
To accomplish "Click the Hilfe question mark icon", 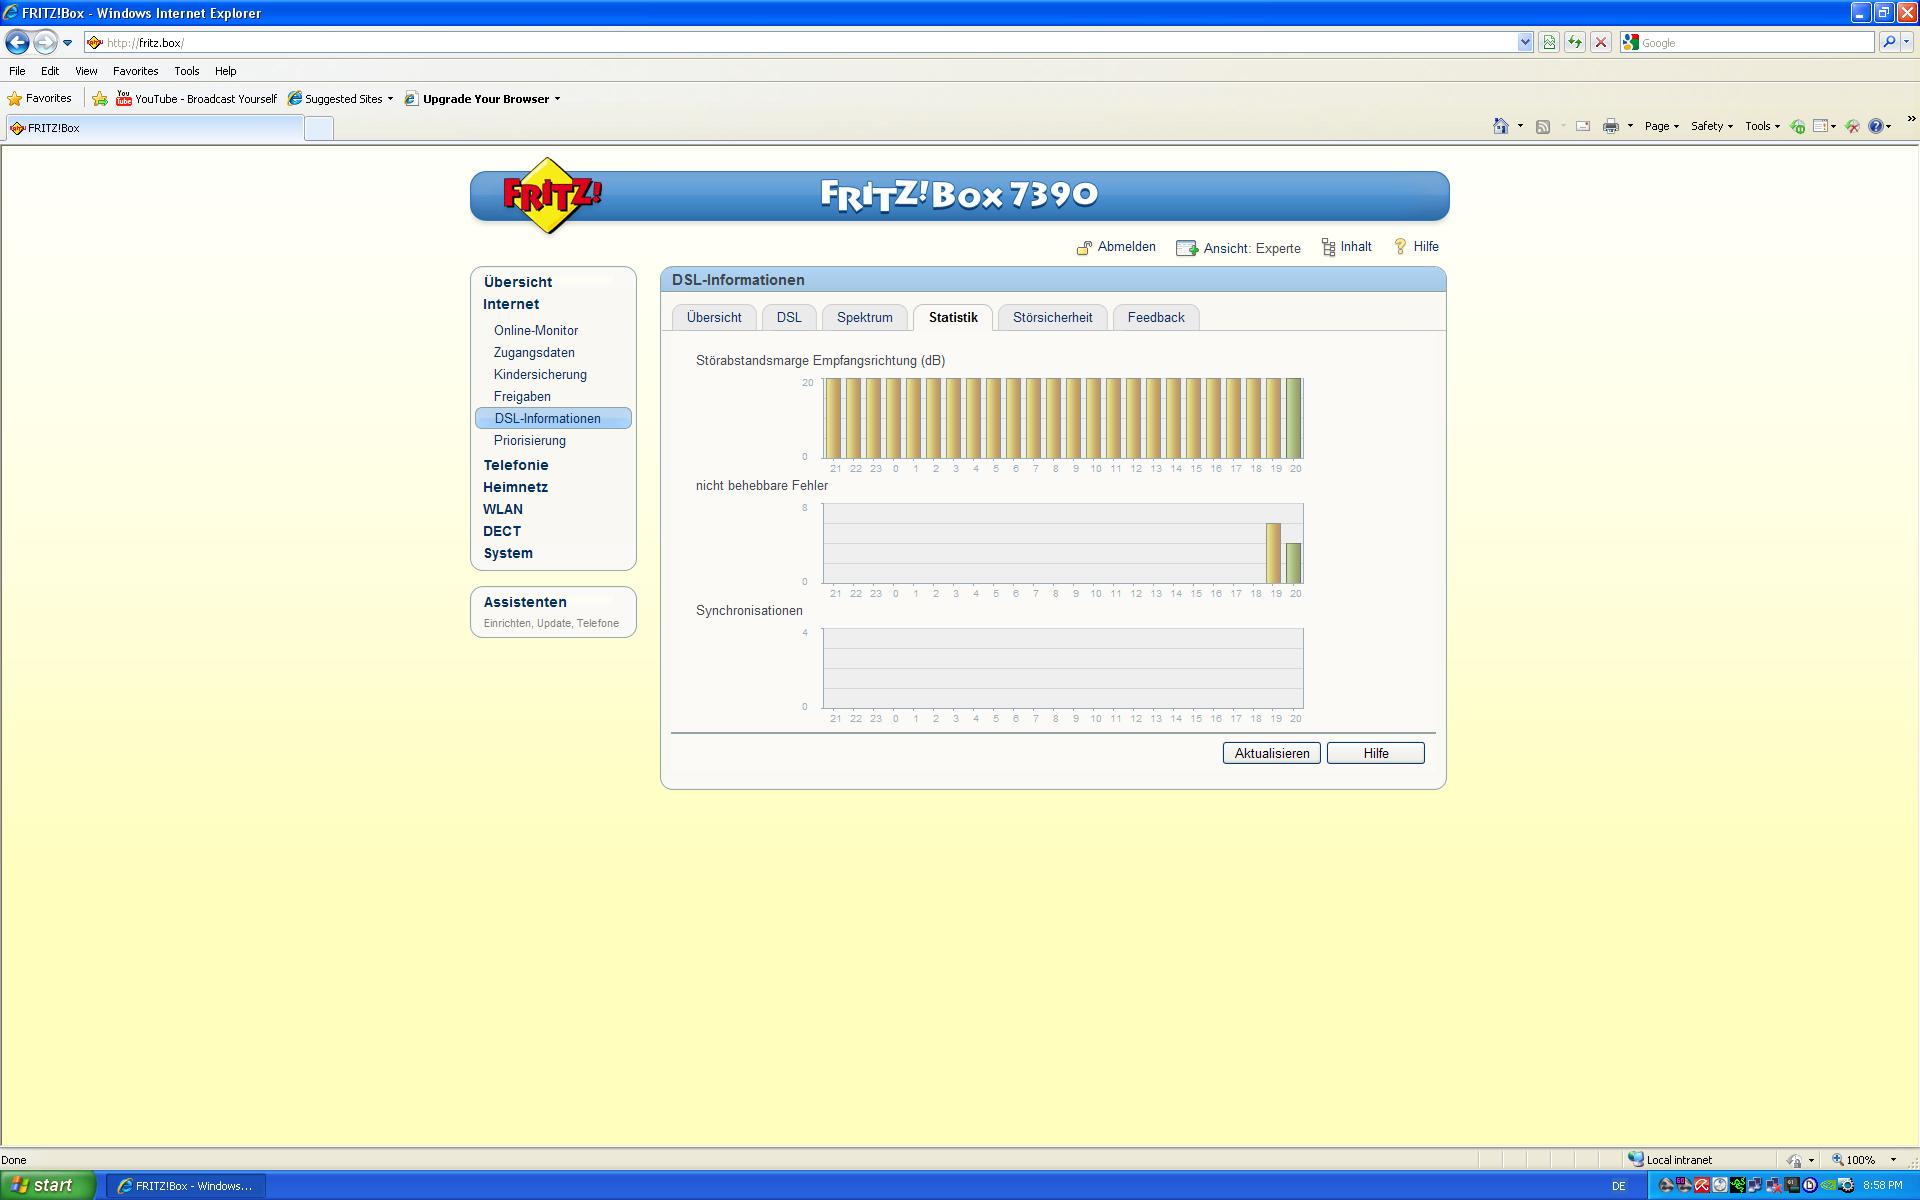I will 1400,247.
